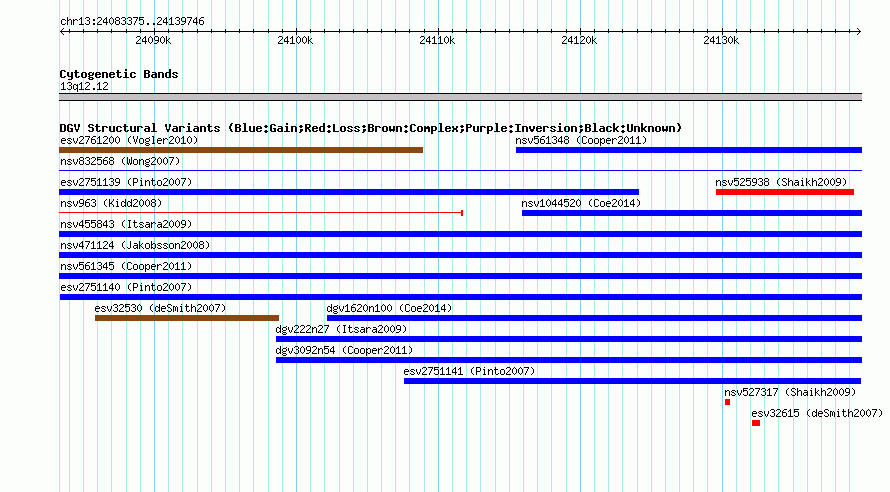Click the Cytogenetic Bands track title
Screen dimensions: 890x492
(x=119, y=74)
